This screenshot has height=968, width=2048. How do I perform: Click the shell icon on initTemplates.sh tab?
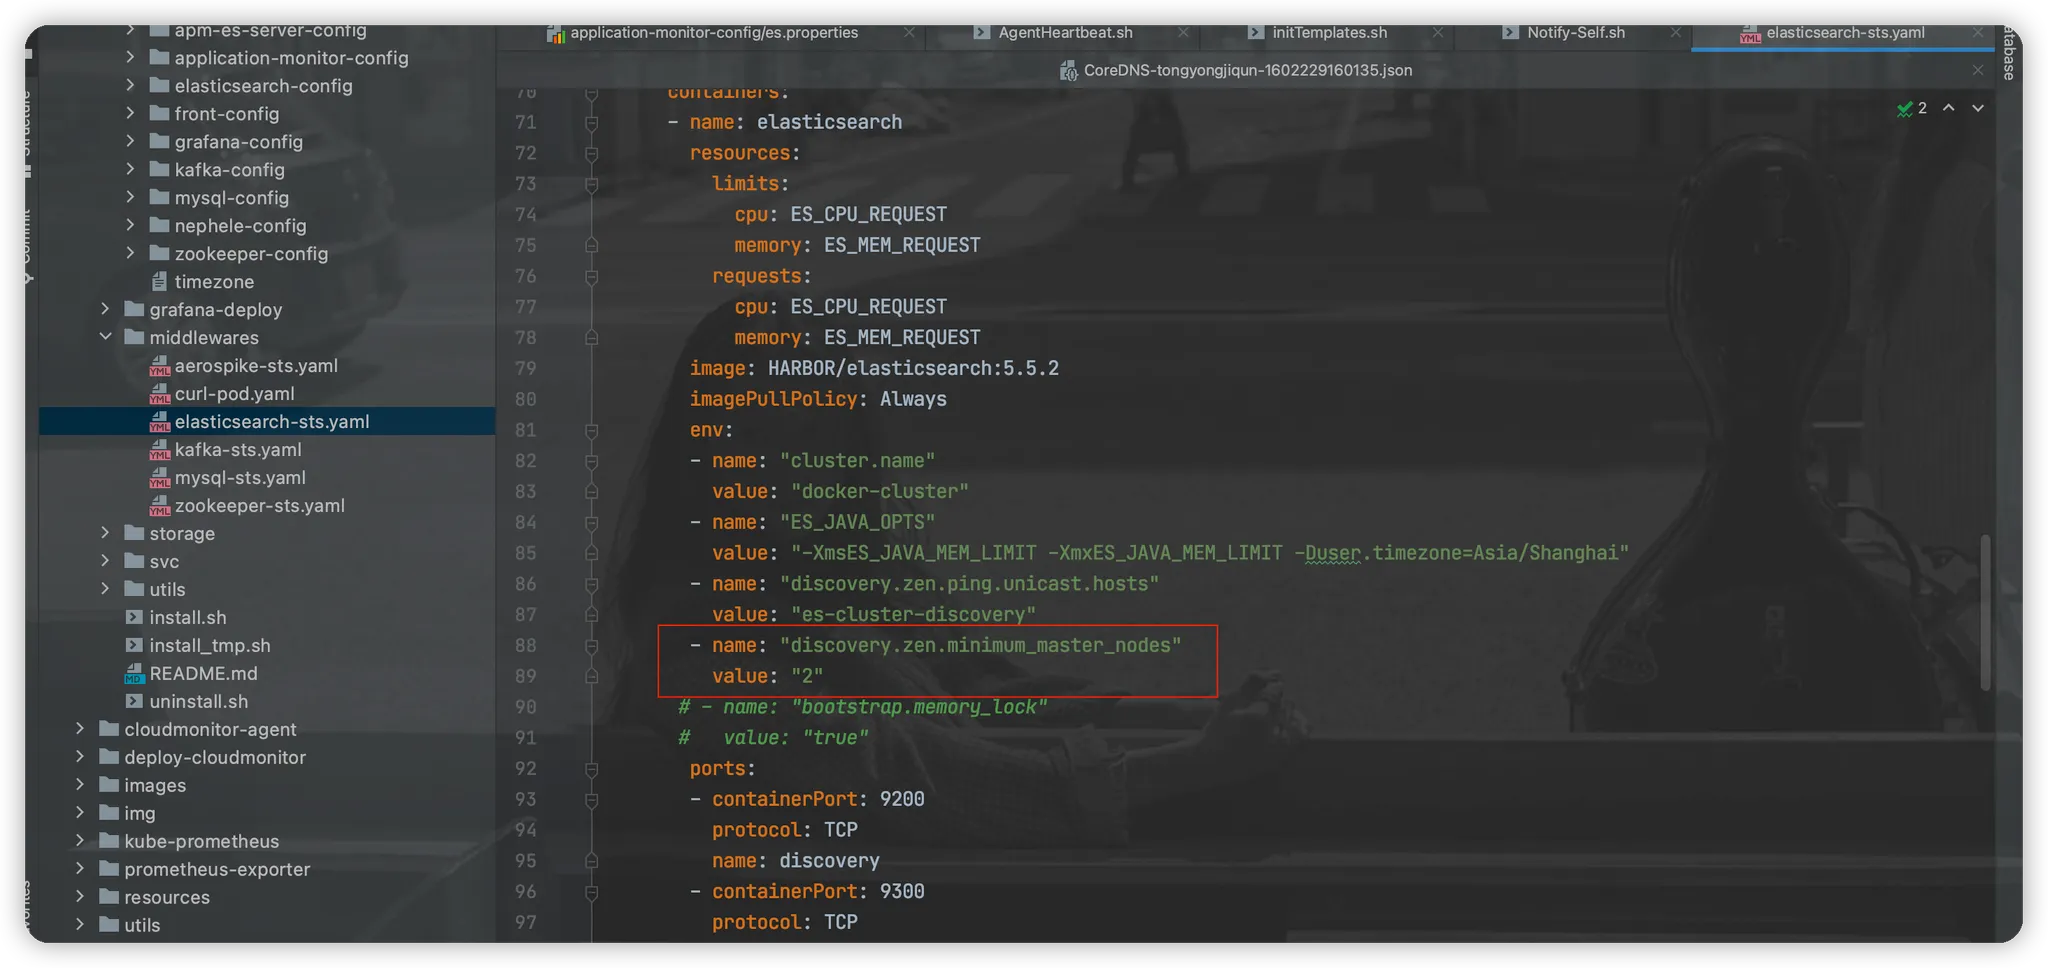click(1256, 33)
